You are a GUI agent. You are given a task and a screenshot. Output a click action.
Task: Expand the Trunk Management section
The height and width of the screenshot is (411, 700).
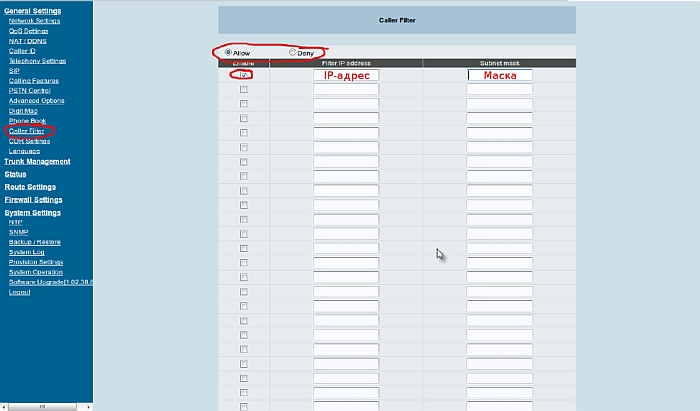(37, 161)
